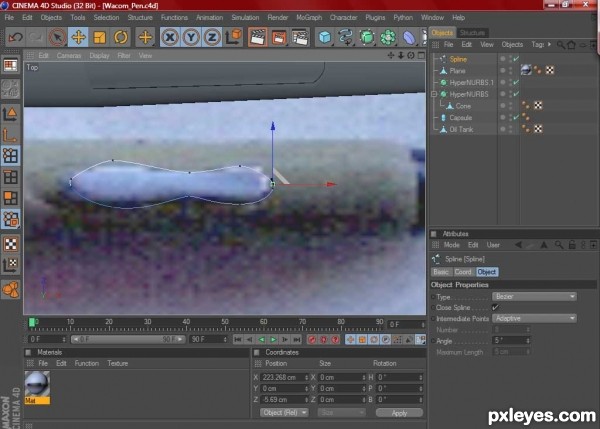Click the viewport layout icon in left sidebar
The image size is (600, 429).
point(10,66)
